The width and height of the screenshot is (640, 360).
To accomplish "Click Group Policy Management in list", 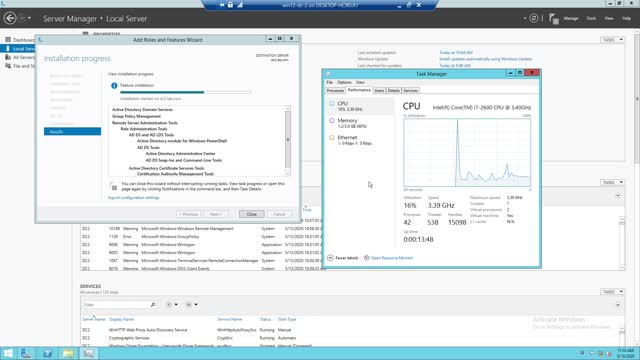I will click(136, 116).
